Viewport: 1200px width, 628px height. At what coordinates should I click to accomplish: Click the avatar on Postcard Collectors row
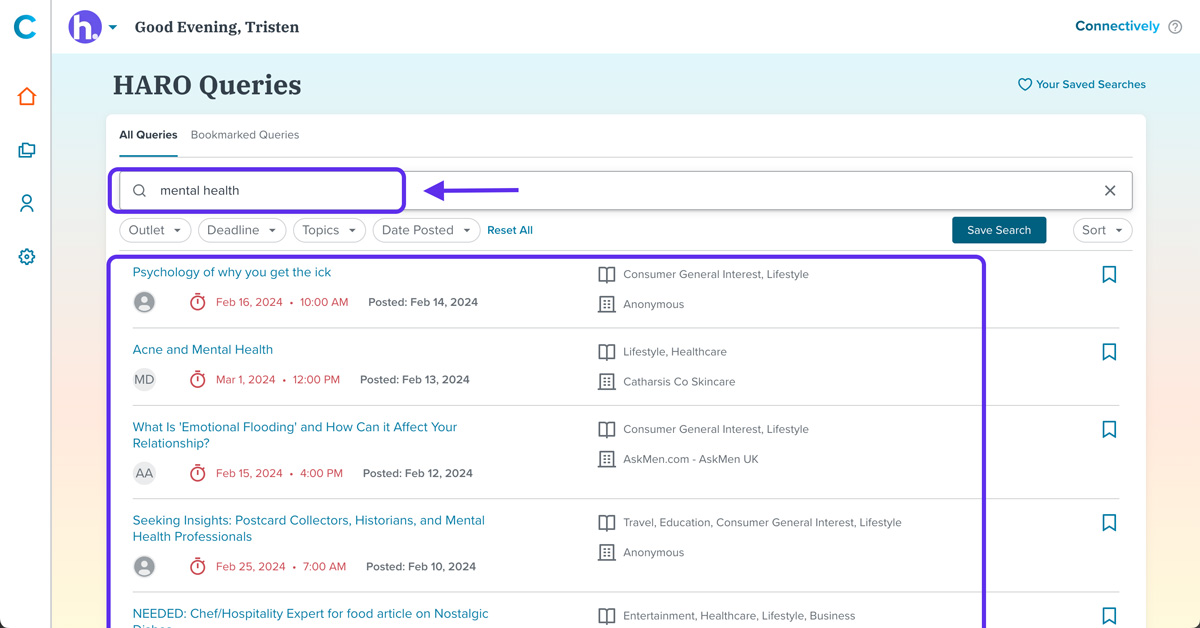coord(145,566)
